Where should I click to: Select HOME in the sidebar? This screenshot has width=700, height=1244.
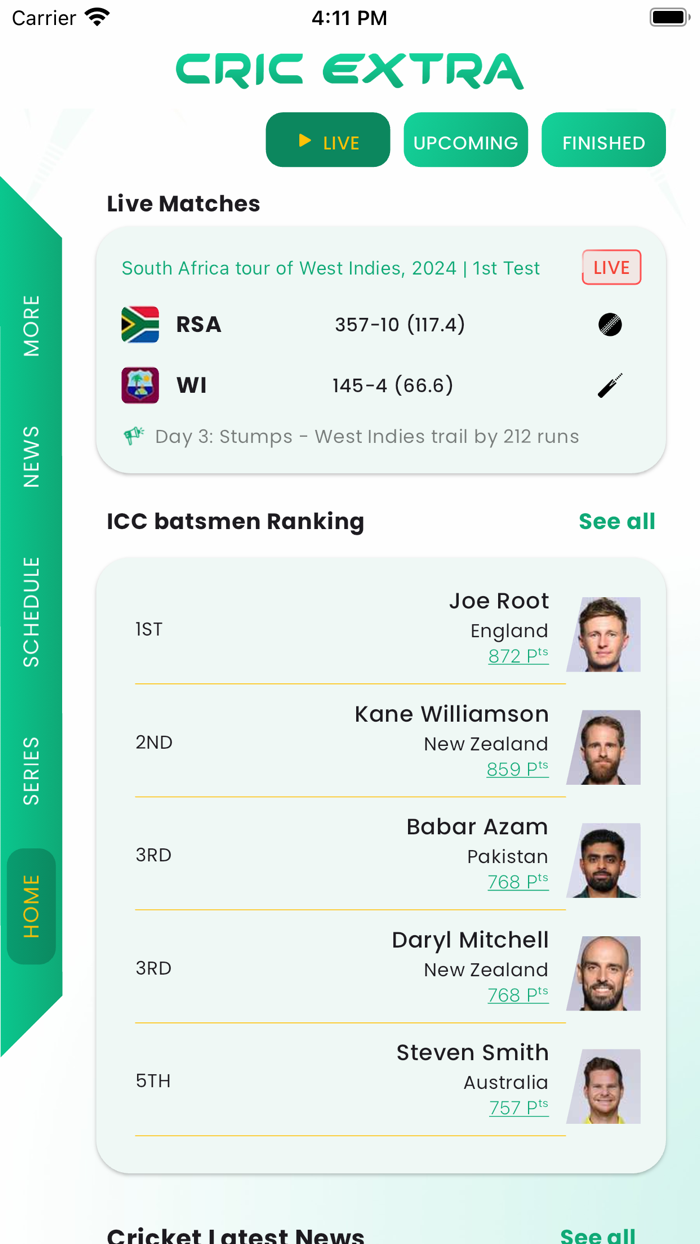coord(31,905)
